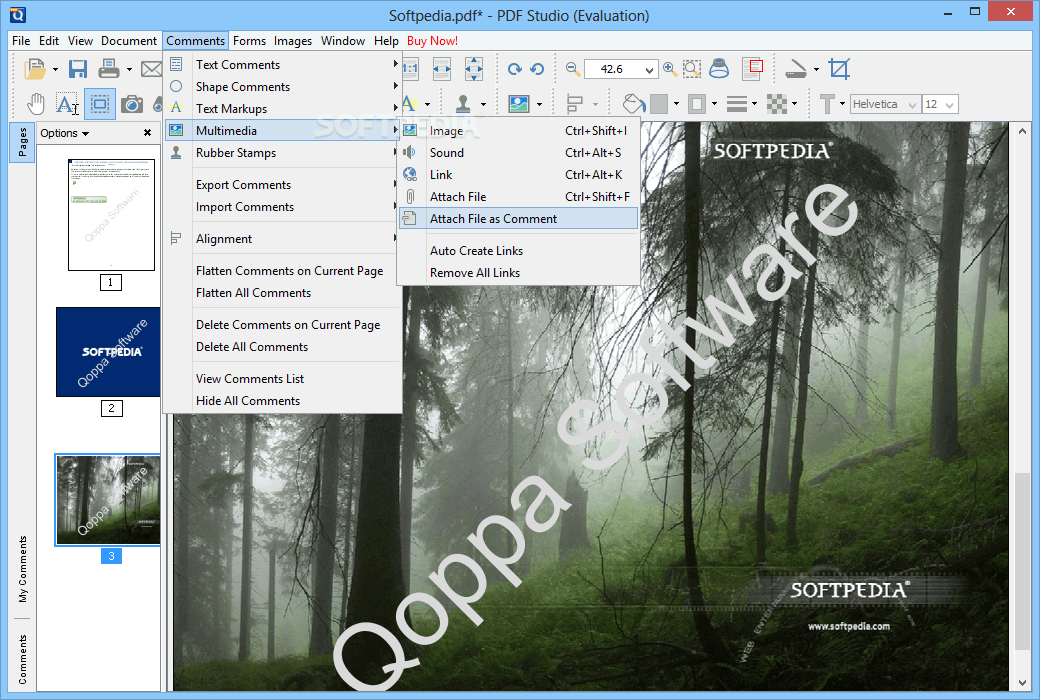
Task: Click the Zoom In magnifier
Action: [670, 68]
